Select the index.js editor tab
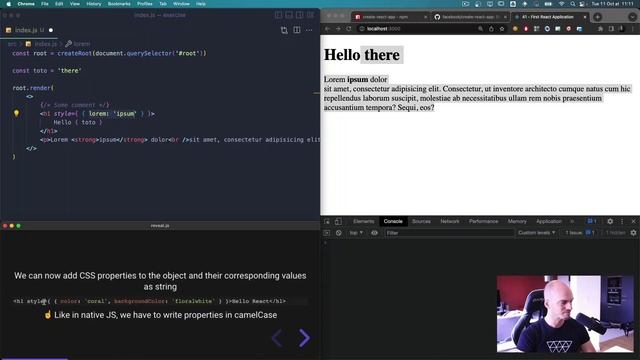 tap(29, 30)
